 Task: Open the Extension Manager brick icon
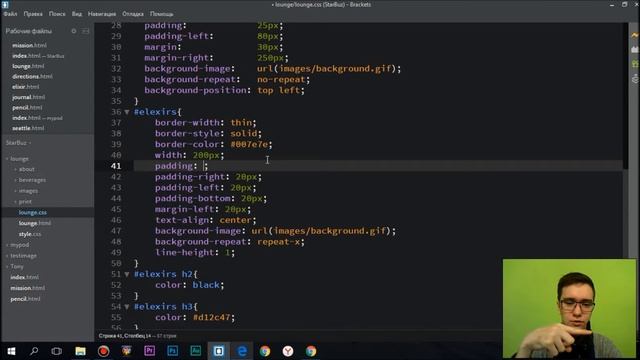pyautogui.click(x=635, y=49)
